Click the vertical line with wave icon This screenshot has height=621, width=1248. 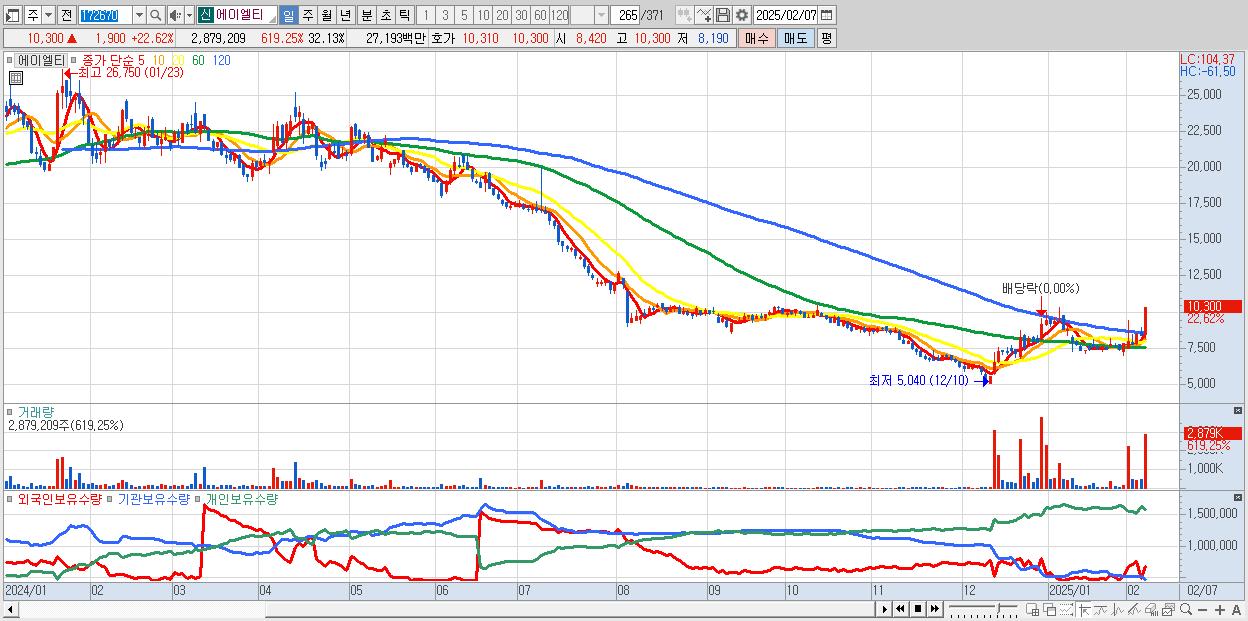point(1118,609)
